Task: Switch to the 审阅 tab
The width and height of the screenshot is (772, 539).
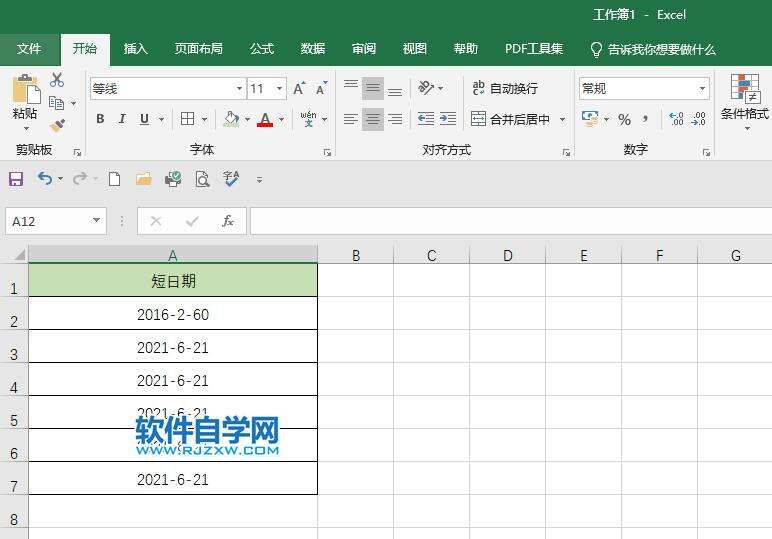Action: [x=364, y=49]
